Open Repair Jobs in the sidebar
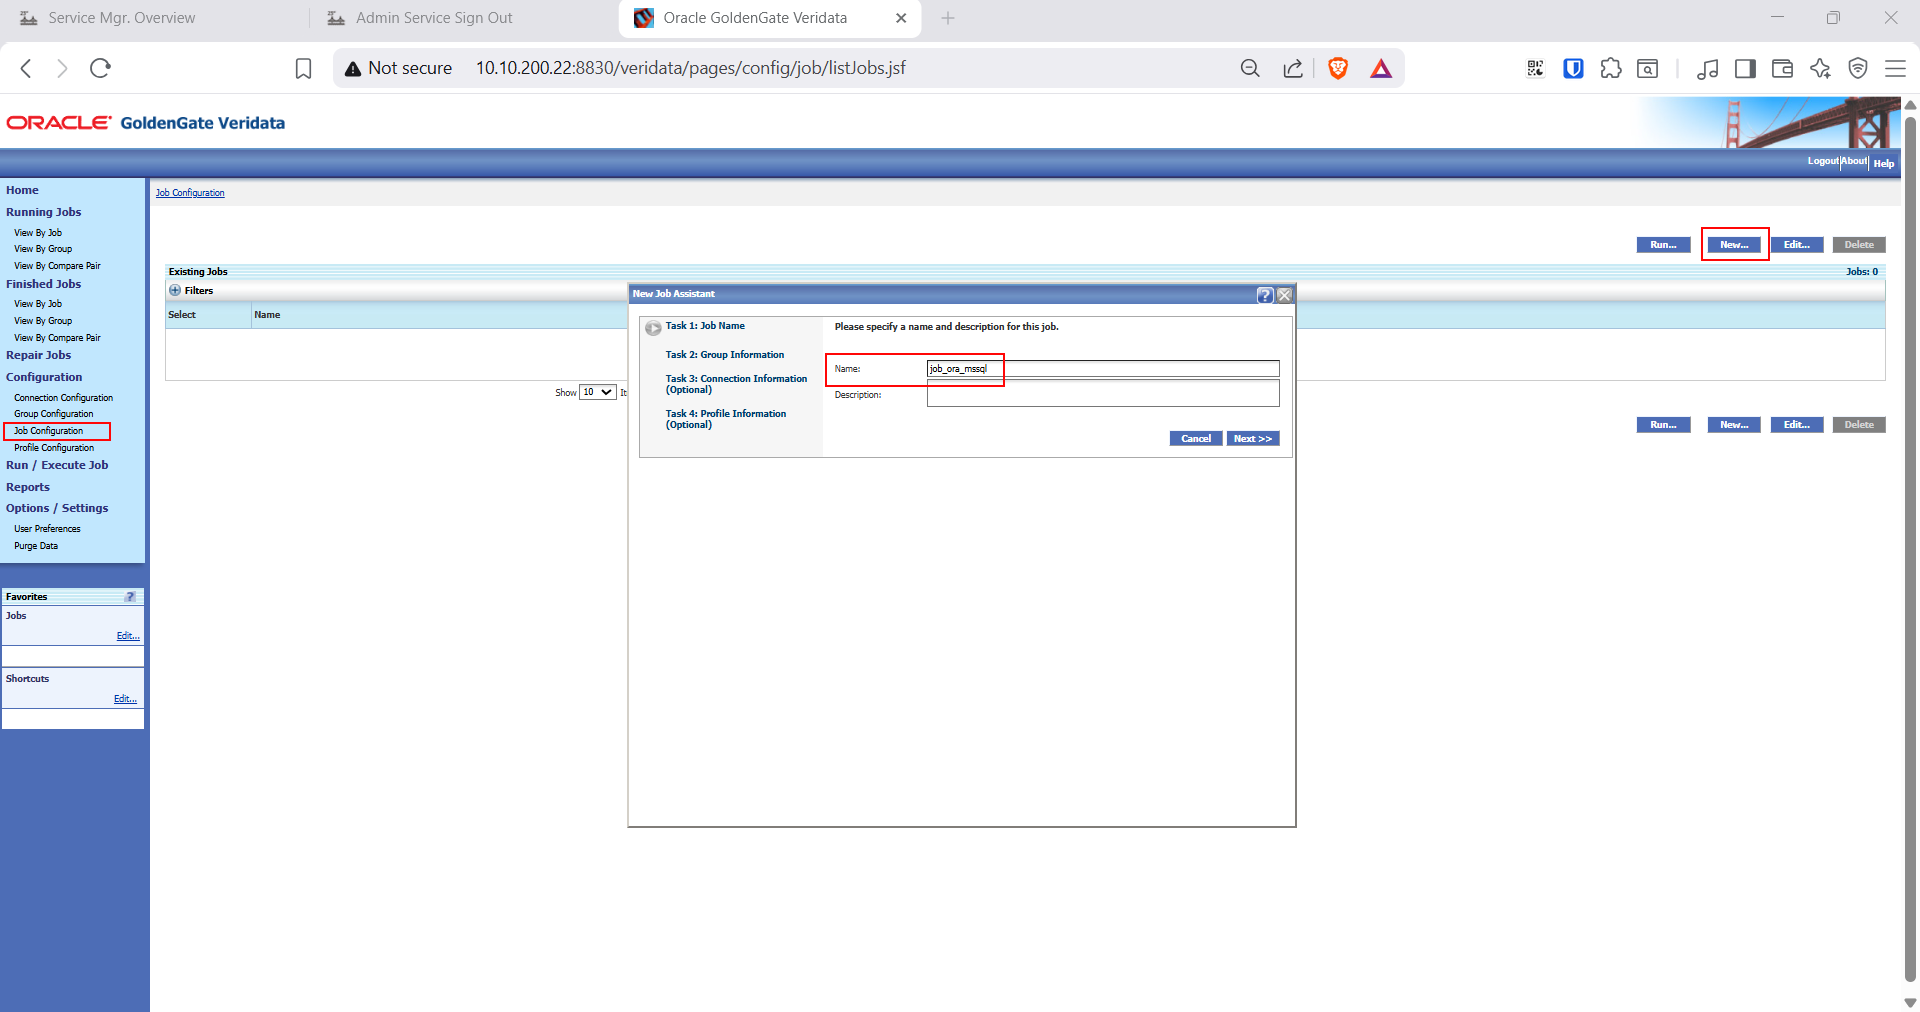 [38, 355]
